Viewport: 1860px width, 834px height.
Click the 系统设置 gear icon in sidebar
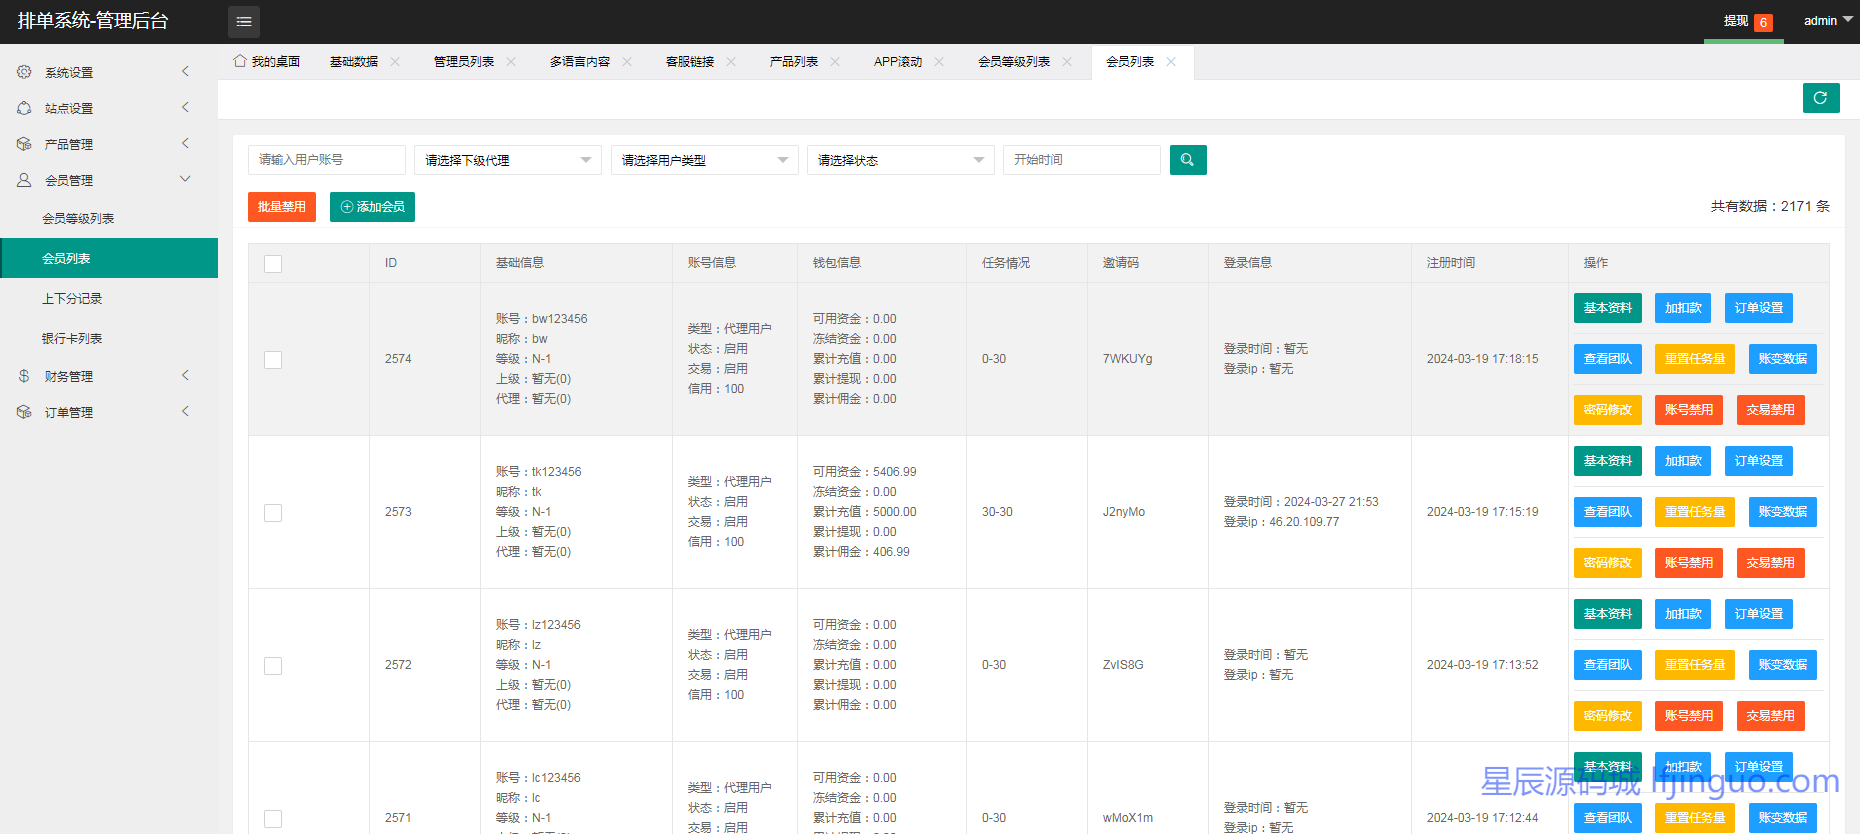24,72
